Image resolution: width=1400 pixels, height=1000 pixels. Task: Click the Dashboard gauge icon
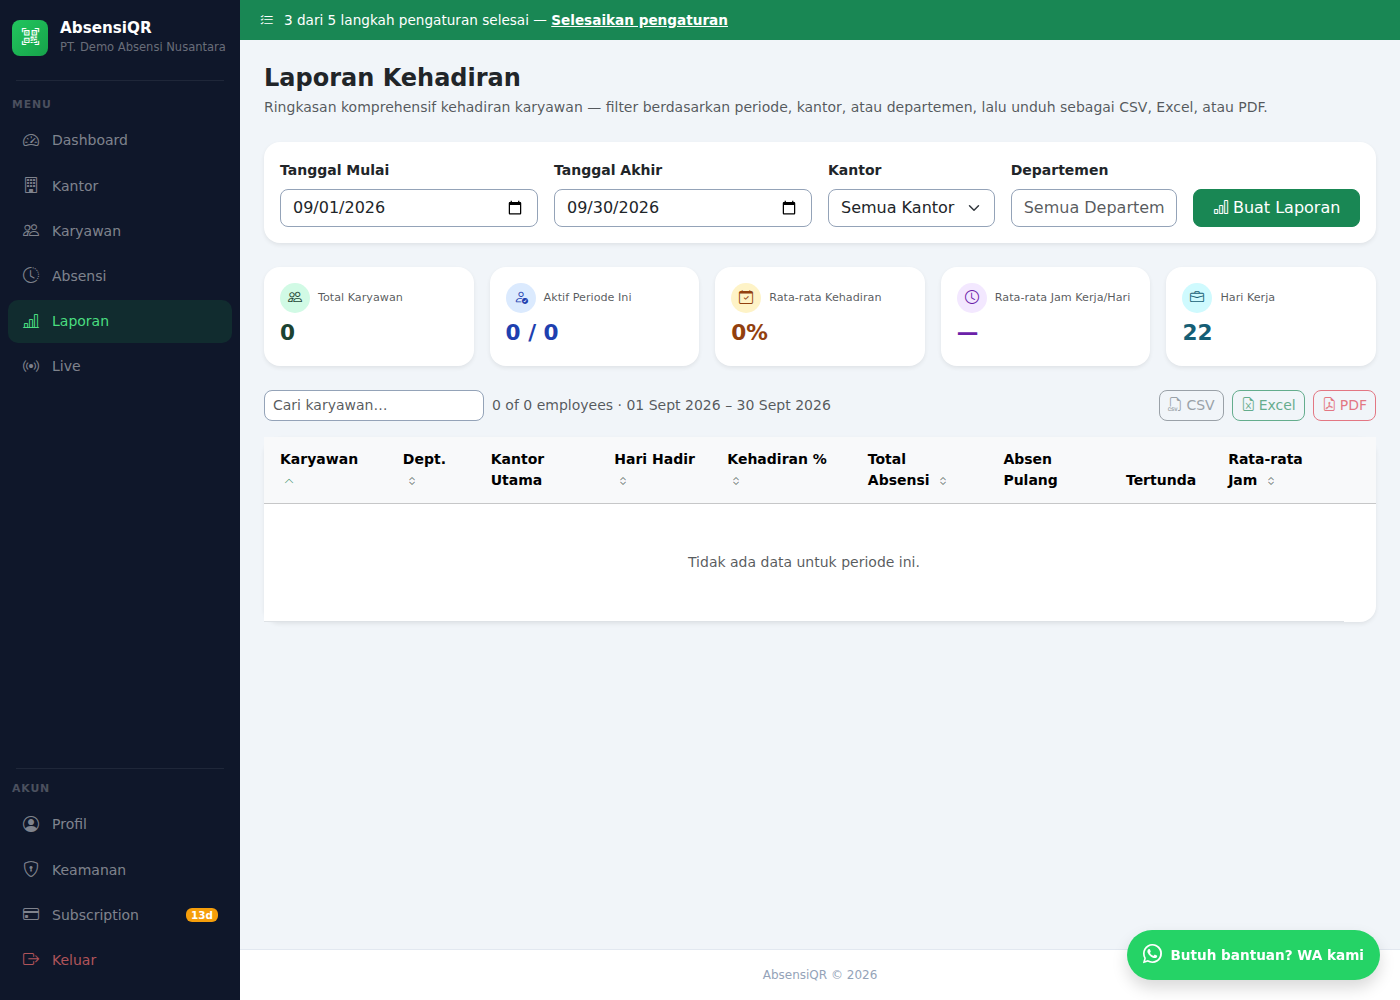pyautogui.click(x=31, y=140)
